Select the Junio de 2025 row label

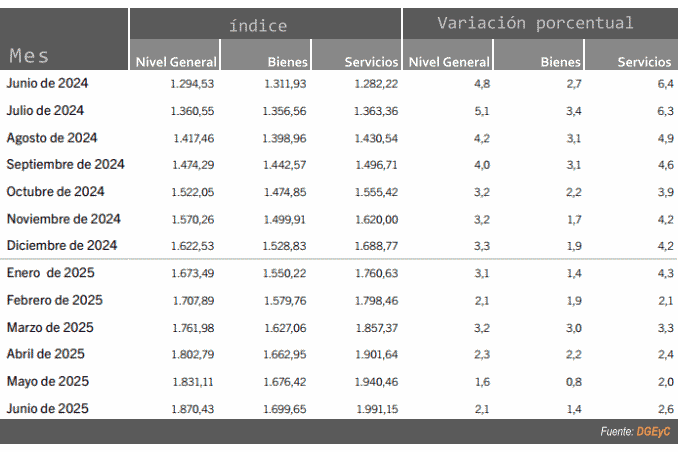[48, 408]
